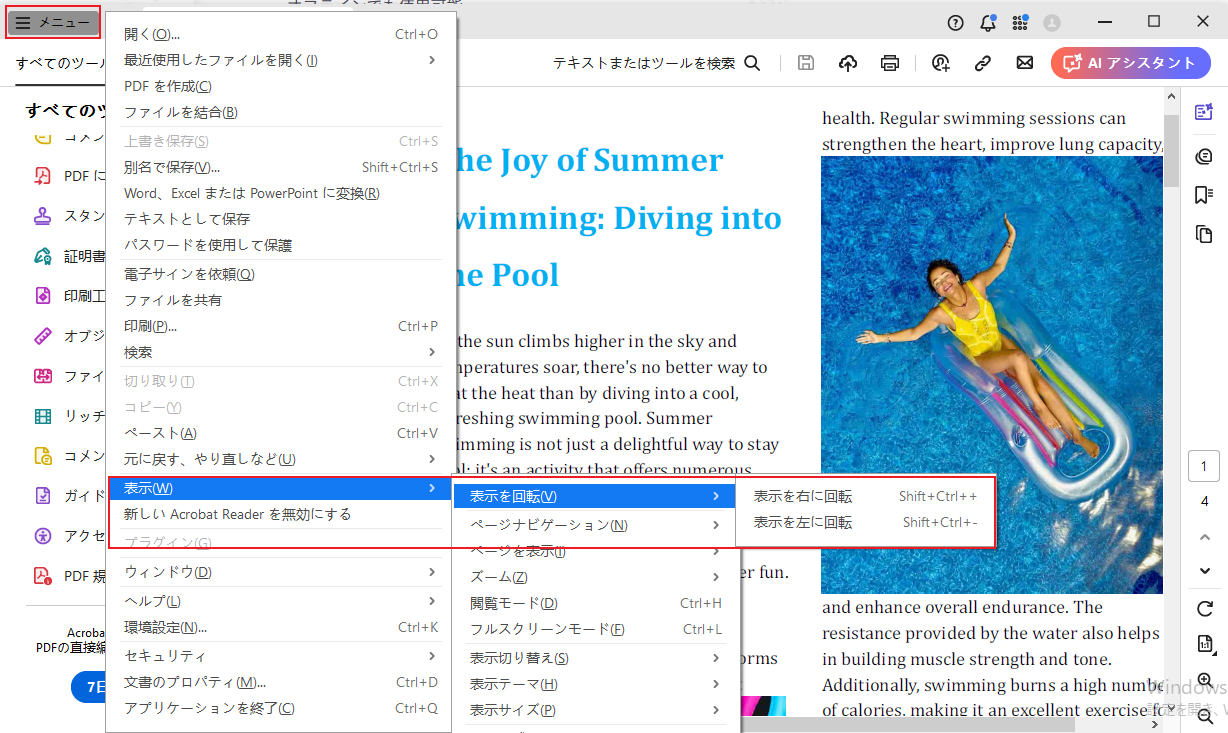The height and width of the screenshot is (733, 1228).
Task: Select ファイルを結合 menu entry
Action: (281, 112)
